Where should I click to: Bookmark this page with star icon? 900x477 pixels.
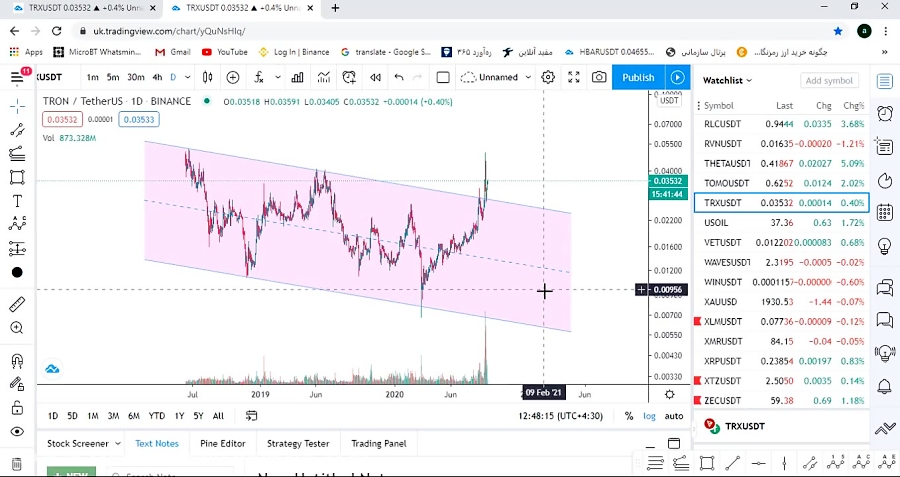click(x=839, y=31)
